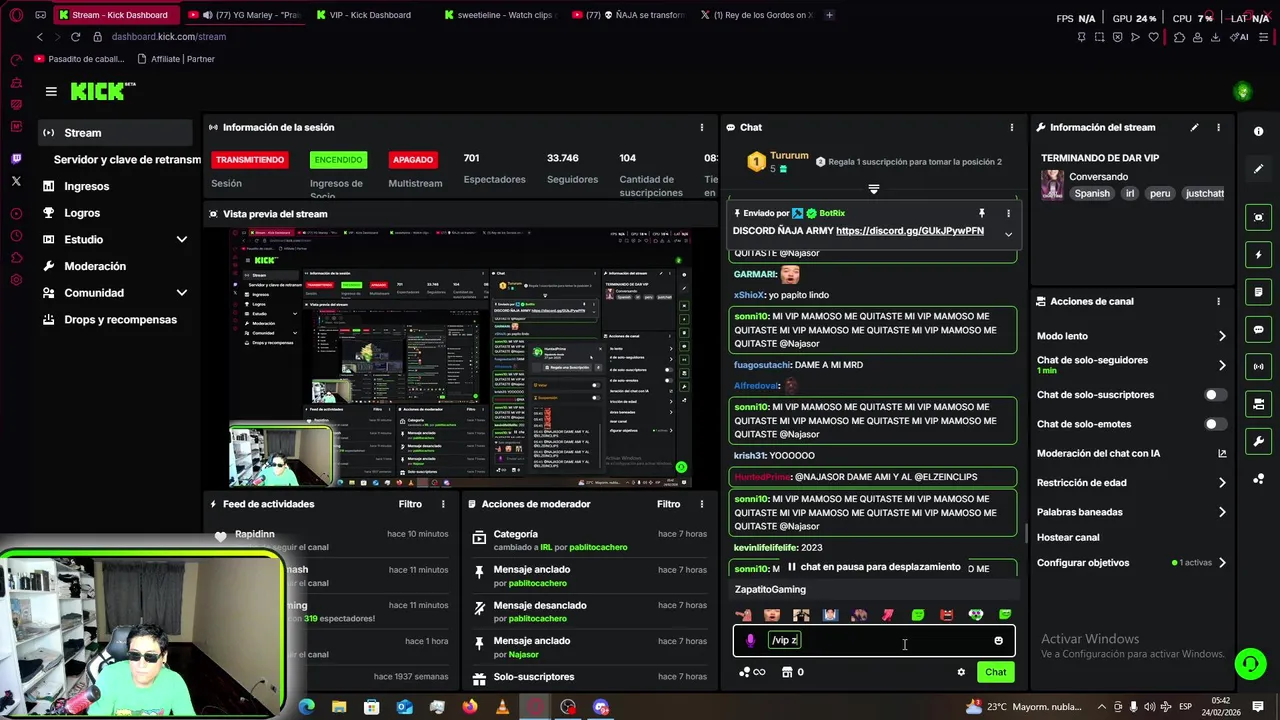Click the Vista previa del stream thumbnail
Image resolution: width=1280 pixels, height=720 pixels.
click(461, 357)
